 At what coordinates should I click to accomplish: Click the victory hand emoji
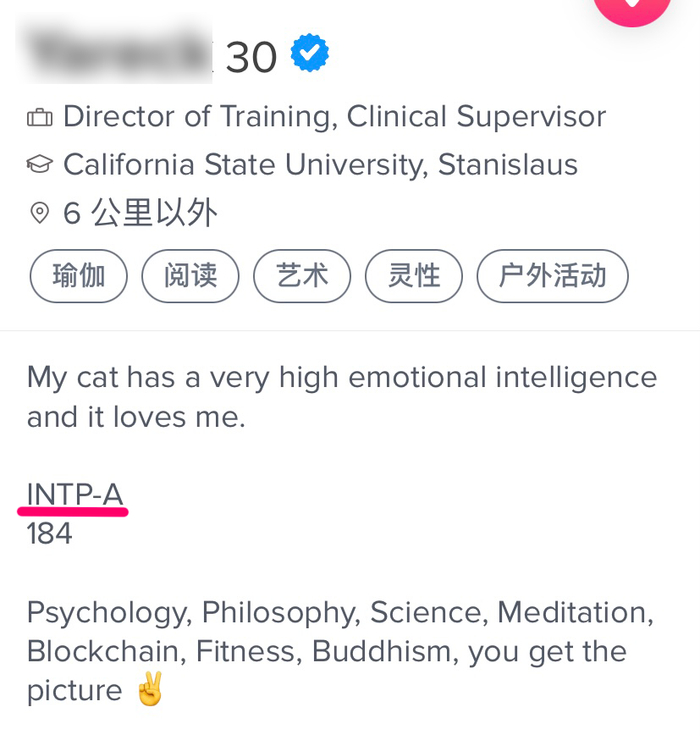tap(150, 690)
